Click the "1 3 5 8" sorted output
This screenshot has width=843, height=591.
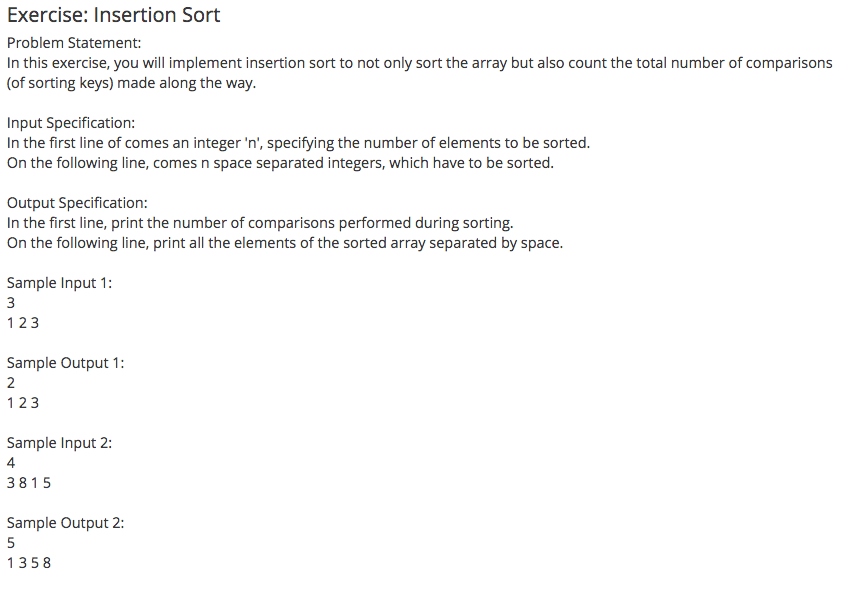(x=29, y=563)
